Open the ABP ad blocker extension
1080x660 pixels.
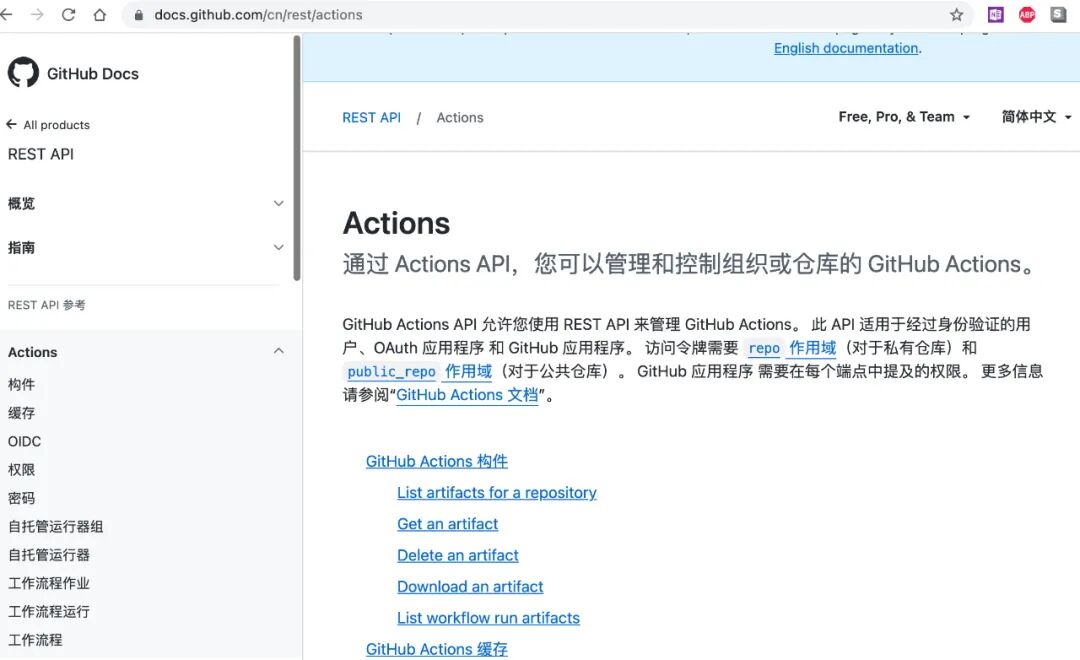pyautogui.click(x=1027, y=14)
